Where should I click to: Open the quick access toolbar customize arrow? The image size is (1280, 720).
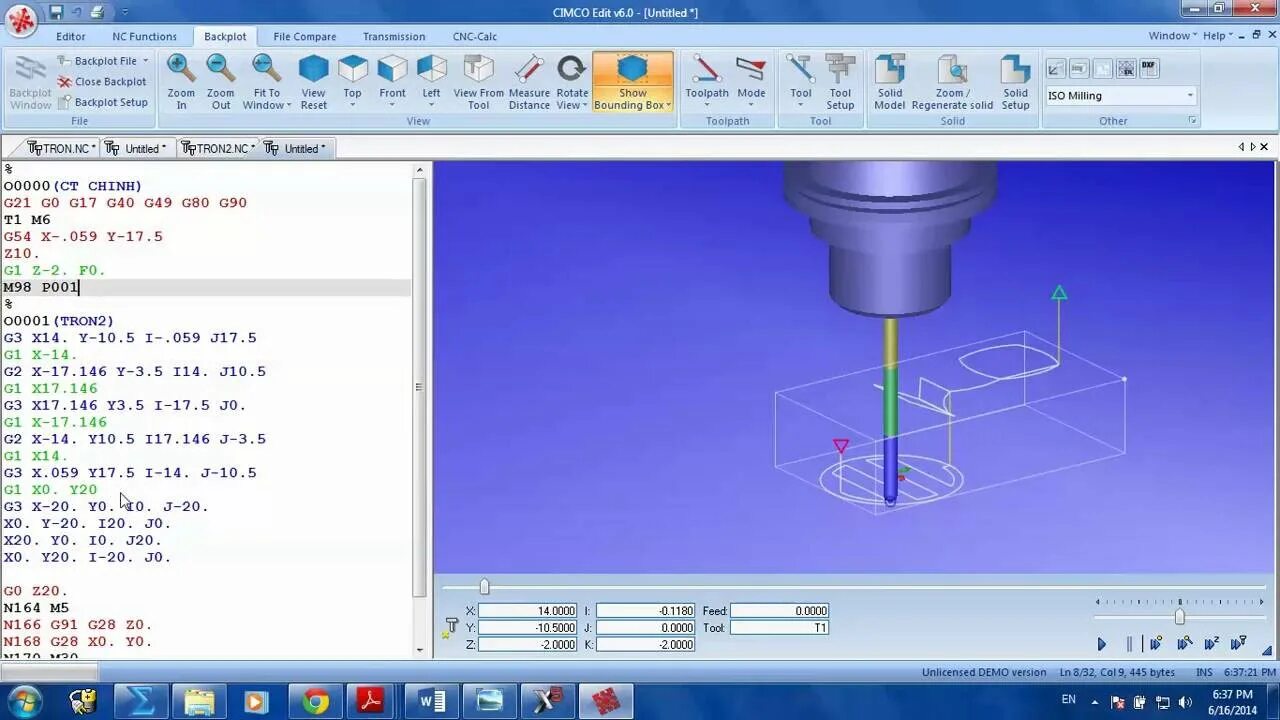tap(125, 13)
